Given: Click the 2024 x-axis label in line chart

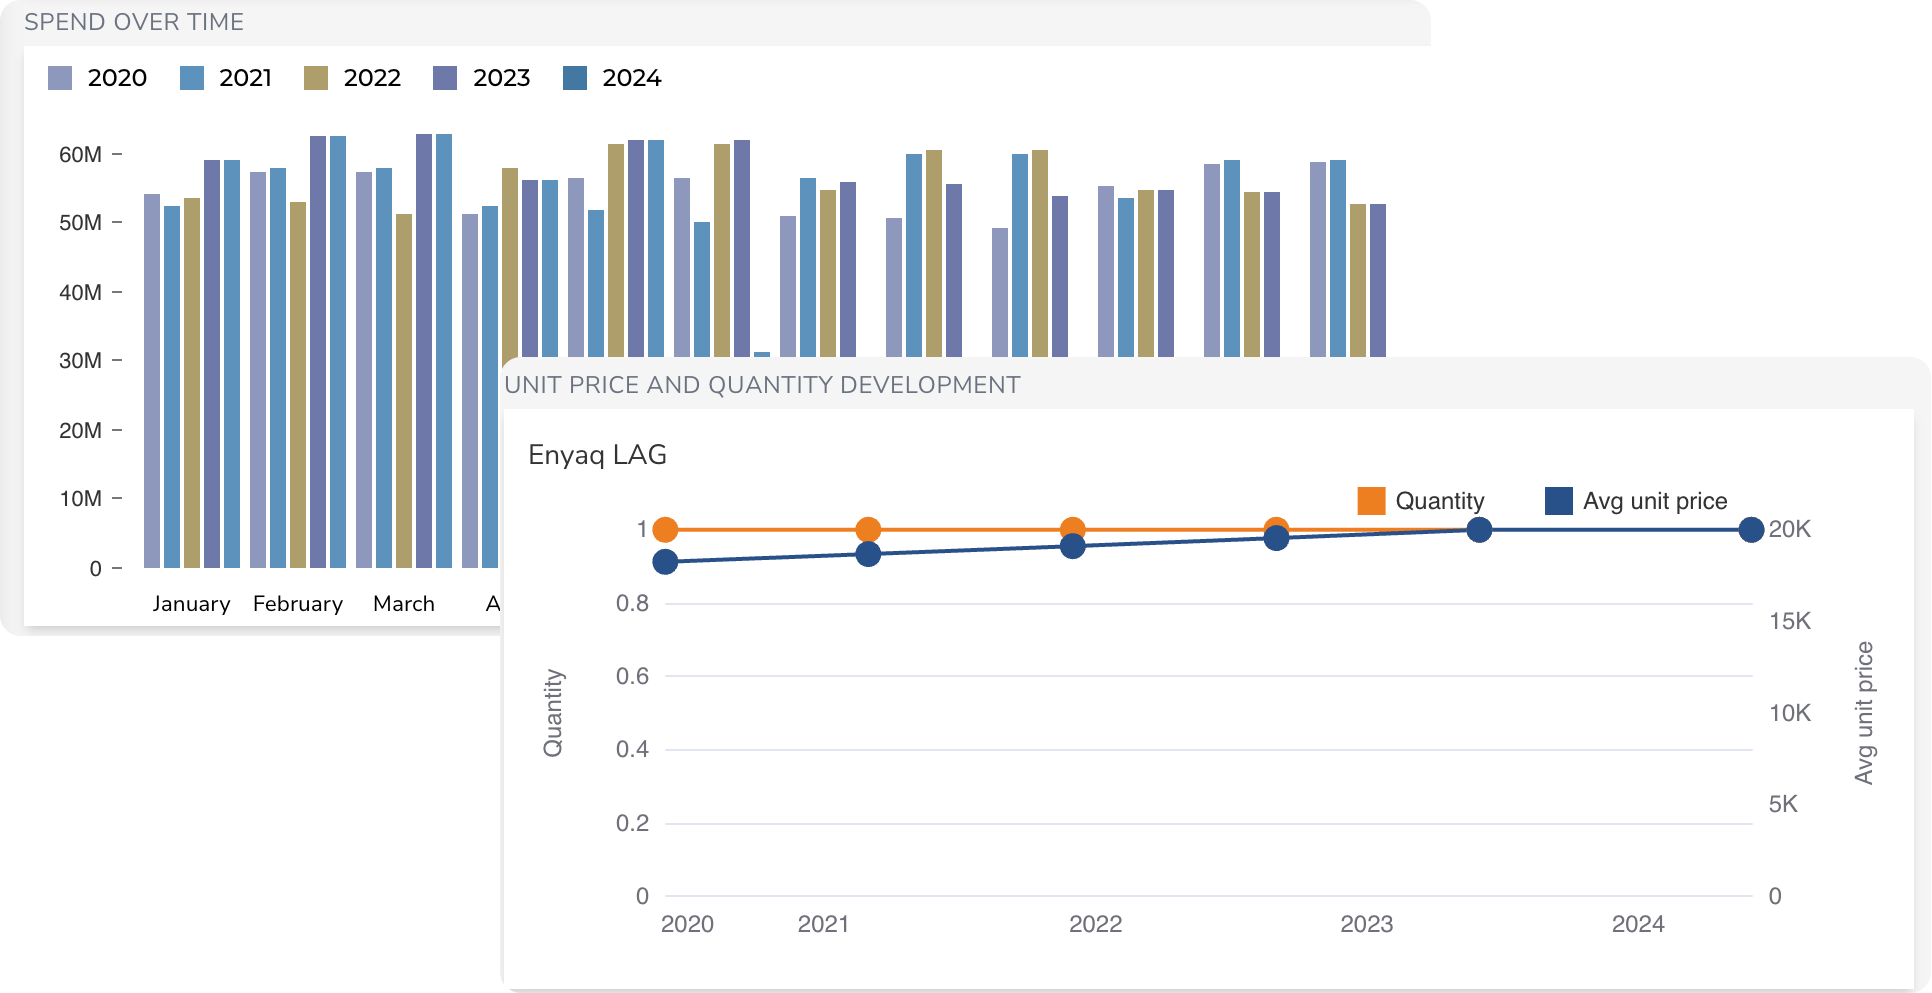Looking at the screenshot, I should coord(1638,924).
